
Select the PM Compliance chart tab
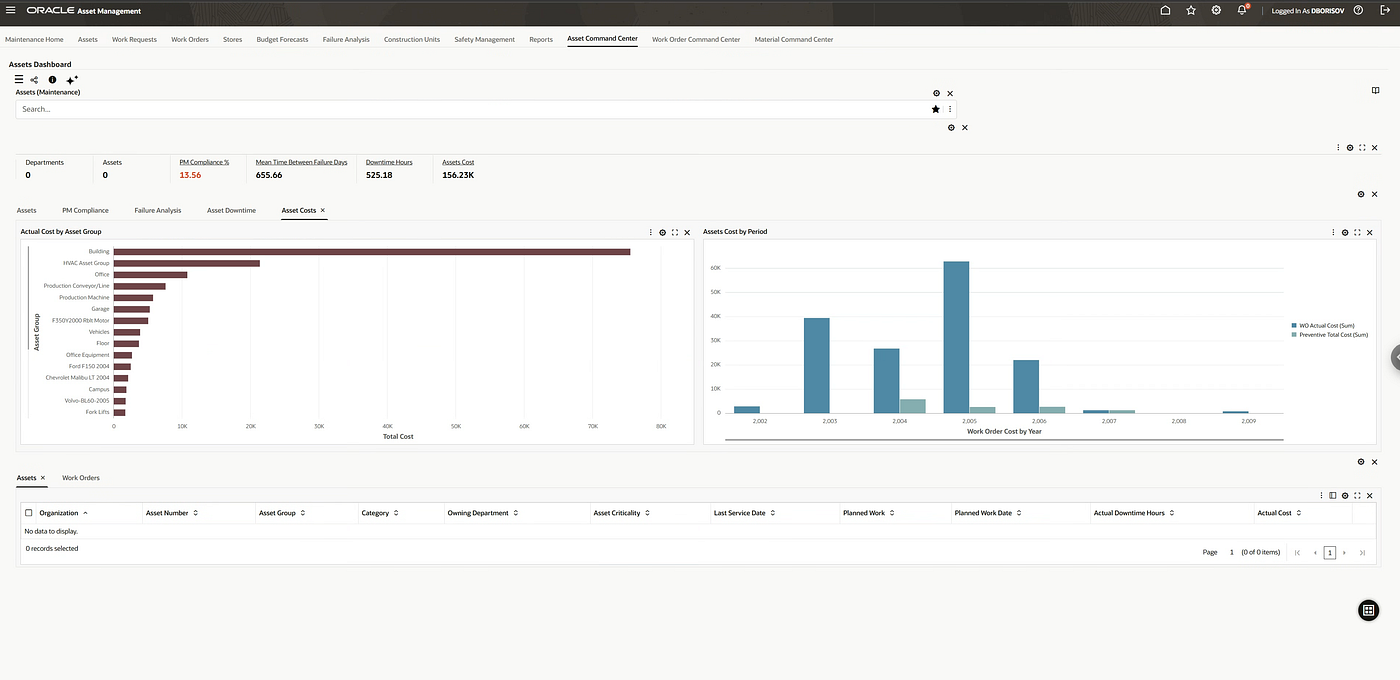tap(85, 211)
